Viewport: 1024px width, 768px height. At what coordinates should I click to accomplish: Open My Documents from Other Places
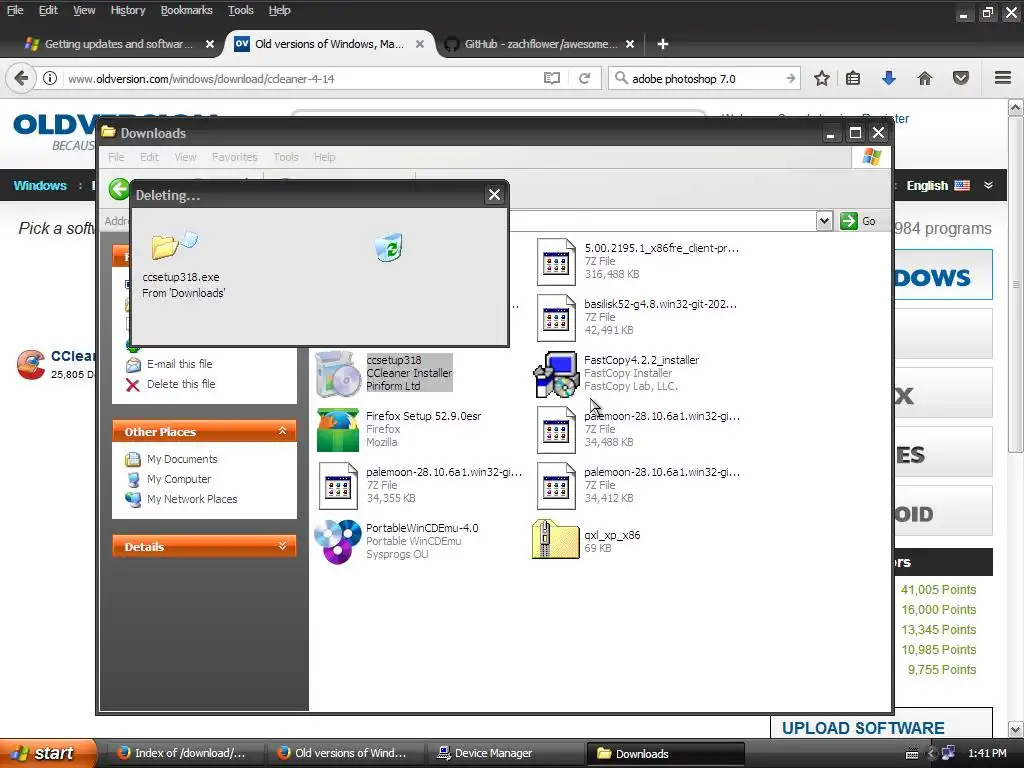click(182, 459)
